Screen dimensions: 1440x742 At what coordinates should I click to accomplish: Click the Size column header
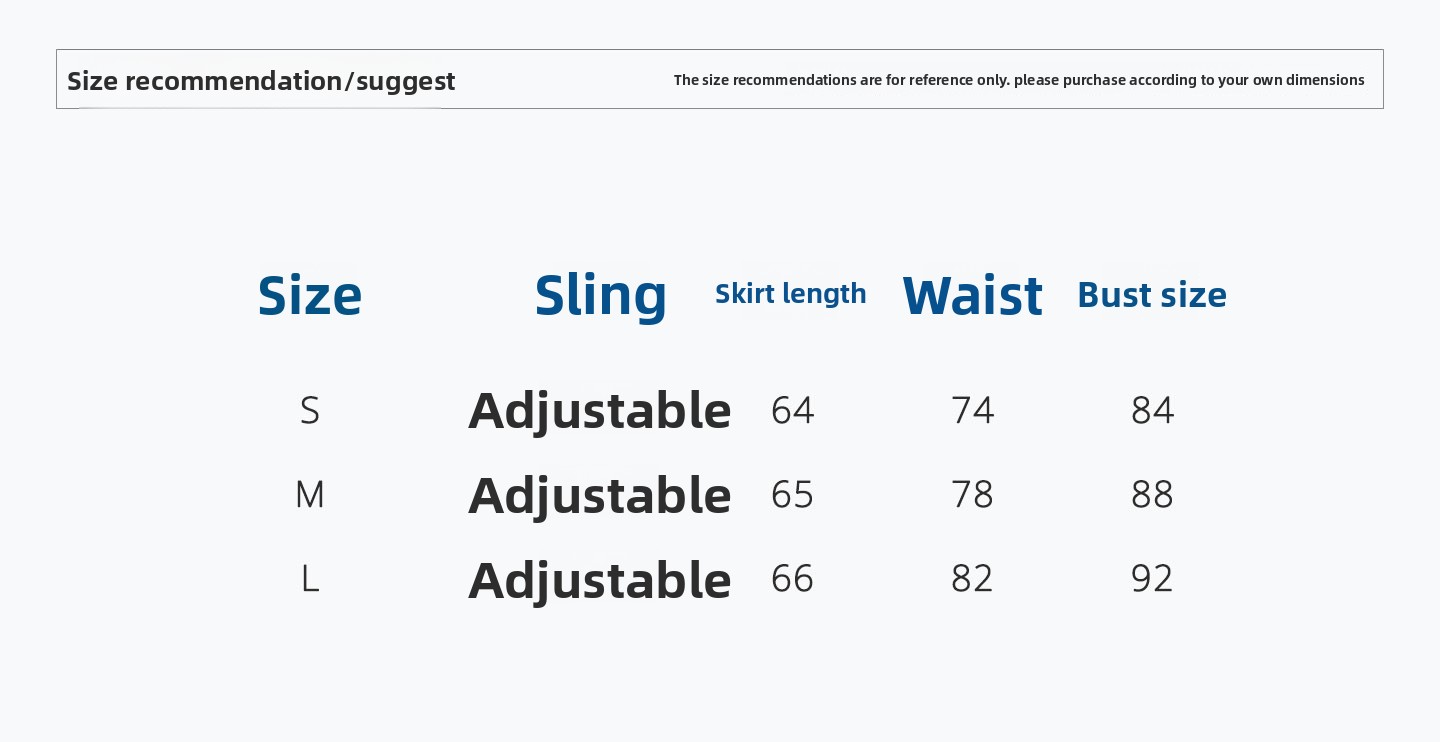[x=310, y=295]
